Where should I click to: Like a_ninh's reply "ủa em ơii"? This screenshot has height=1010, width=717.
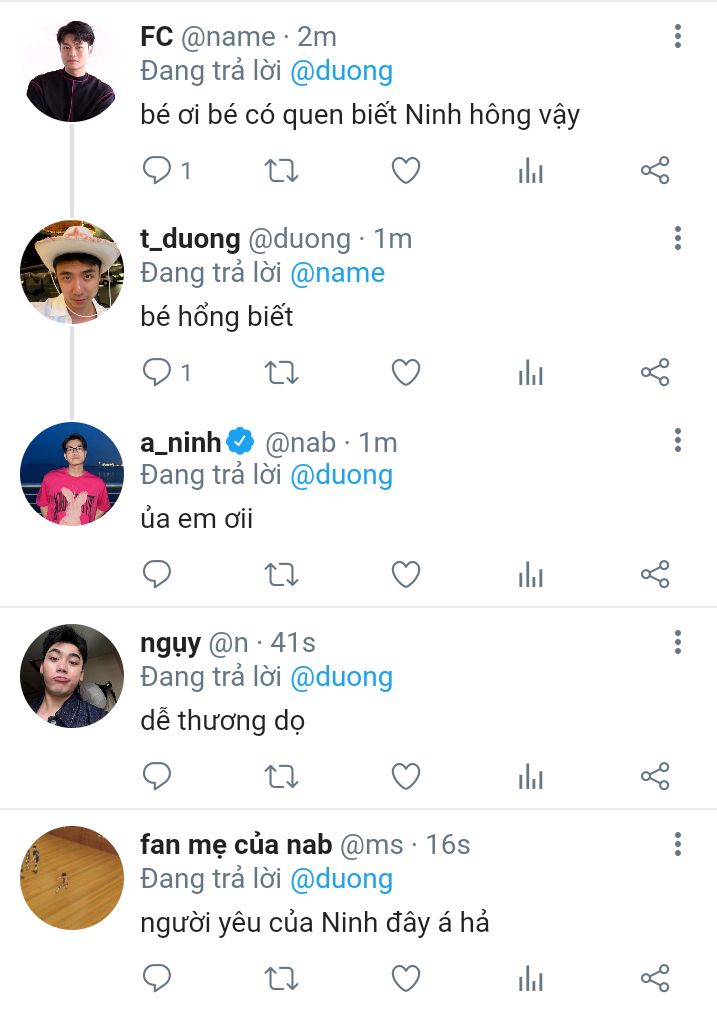[x=405, y=575]
